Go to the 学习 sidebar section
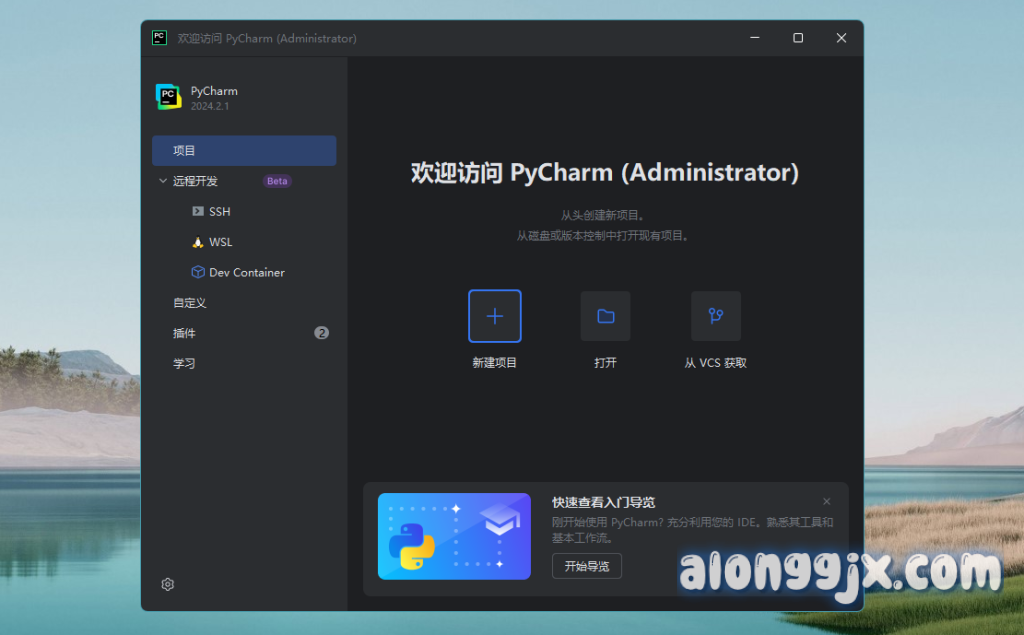The width and height of the screenshot is (1024, 635). tap(185, 364)
